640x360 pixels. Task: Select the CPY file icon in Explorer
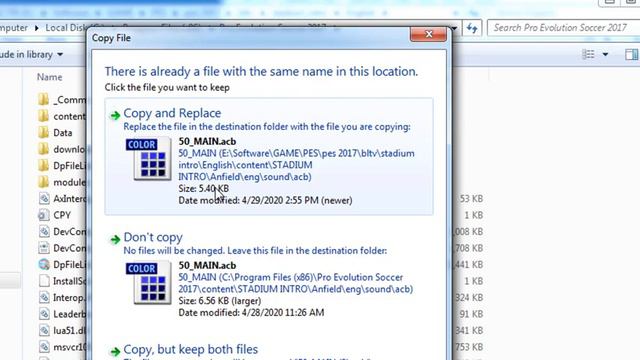[x=44, y=215]
